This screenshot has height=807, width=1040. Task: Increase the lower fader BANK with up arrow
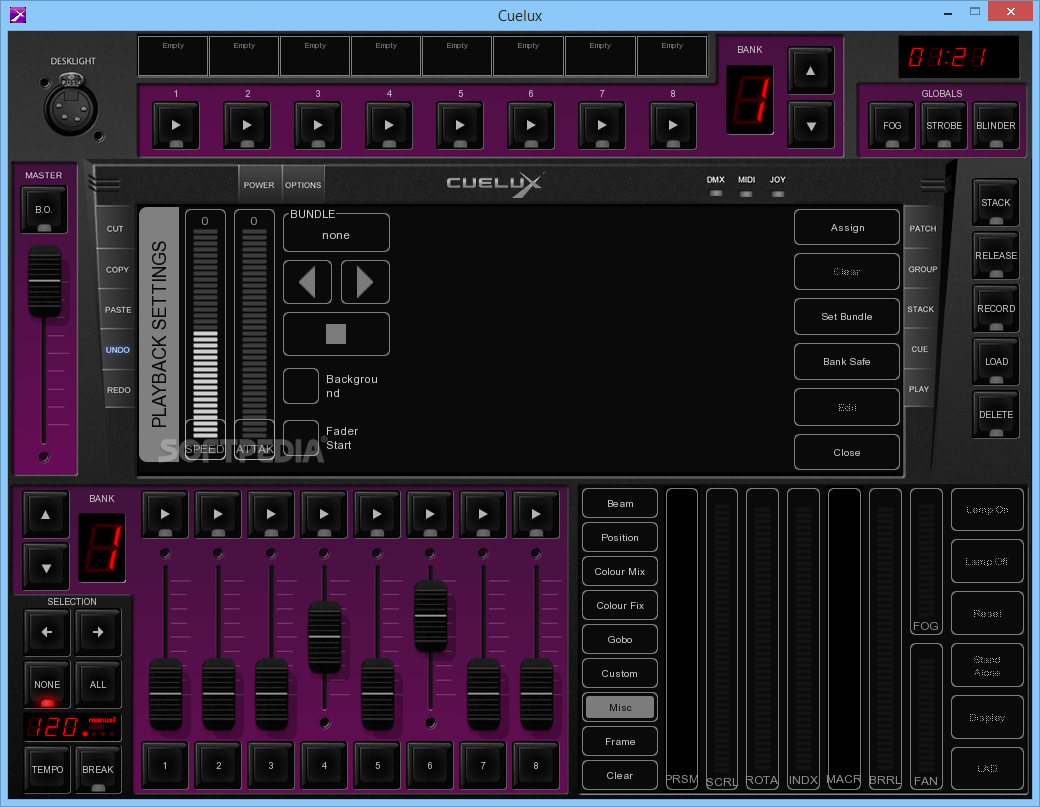(x=46, y=514)
